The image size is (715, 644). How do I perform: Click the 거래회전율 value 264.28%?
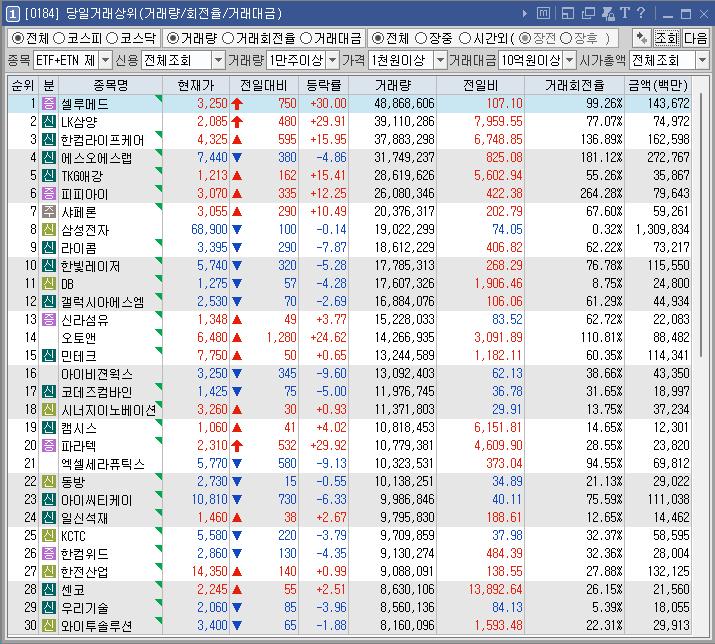click(x=601, y=193)
